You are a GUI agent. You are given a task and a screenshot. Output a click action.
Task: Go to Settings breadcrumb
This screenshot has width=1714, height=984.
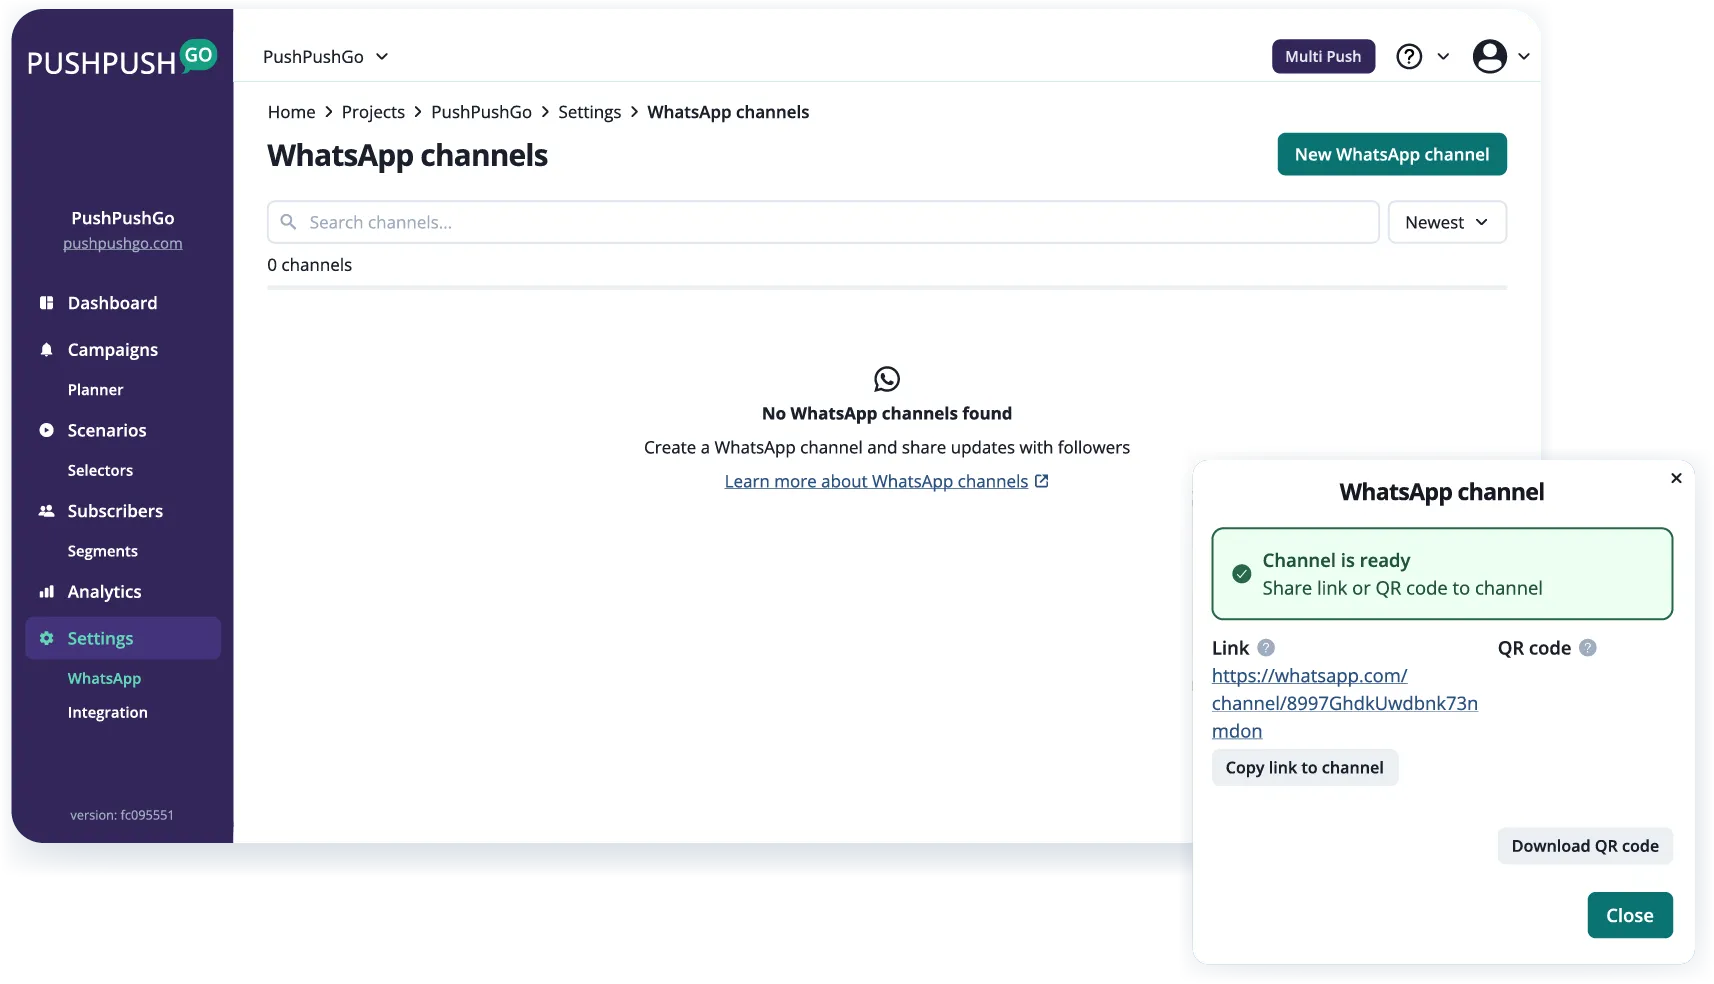coord(589,112)
